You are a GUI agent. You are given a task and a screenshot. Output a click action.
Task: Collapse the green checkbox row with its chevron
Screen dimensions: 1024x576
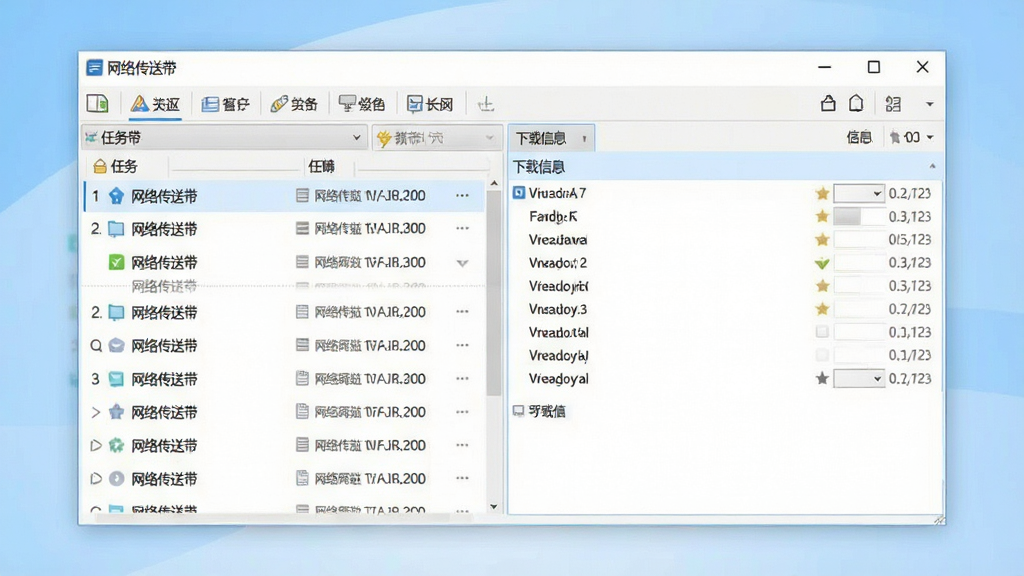pyautogui.click(x=462, y=263)
